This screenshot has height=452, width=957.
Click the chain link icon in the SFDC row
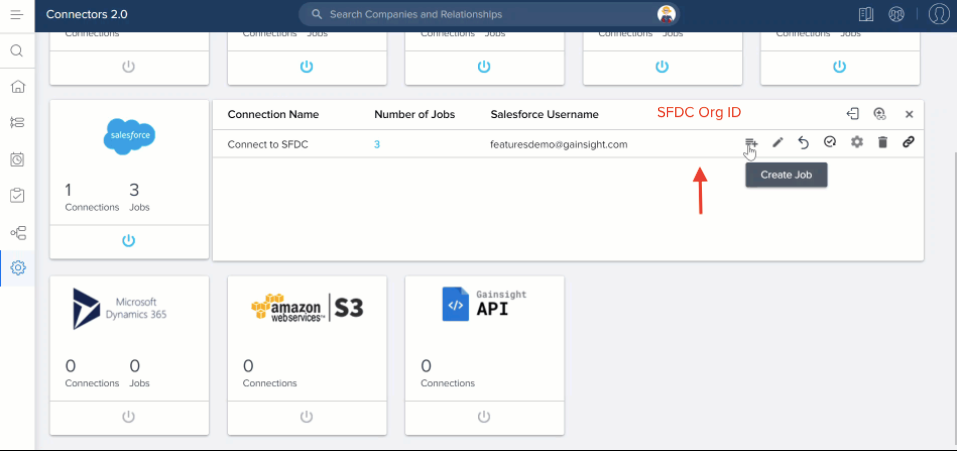[x=908, y=142]
